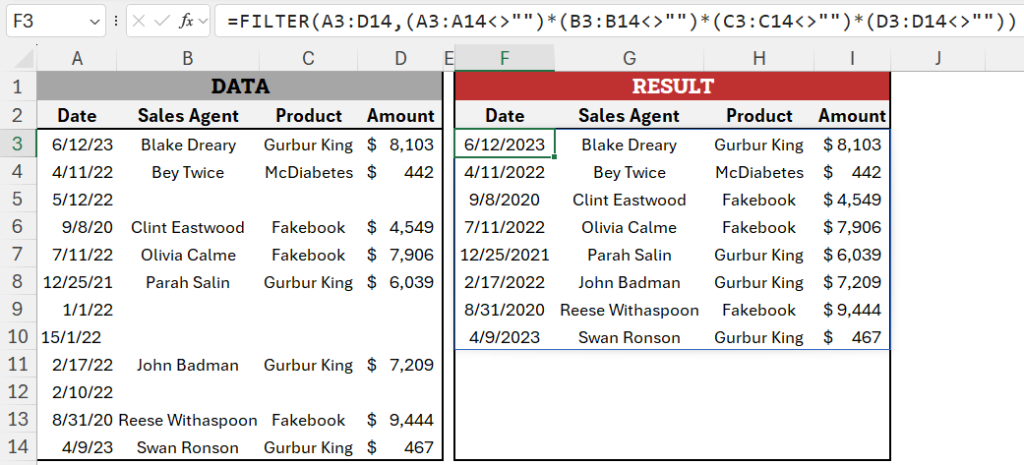Select row 10 header

(x=18, y=337)
